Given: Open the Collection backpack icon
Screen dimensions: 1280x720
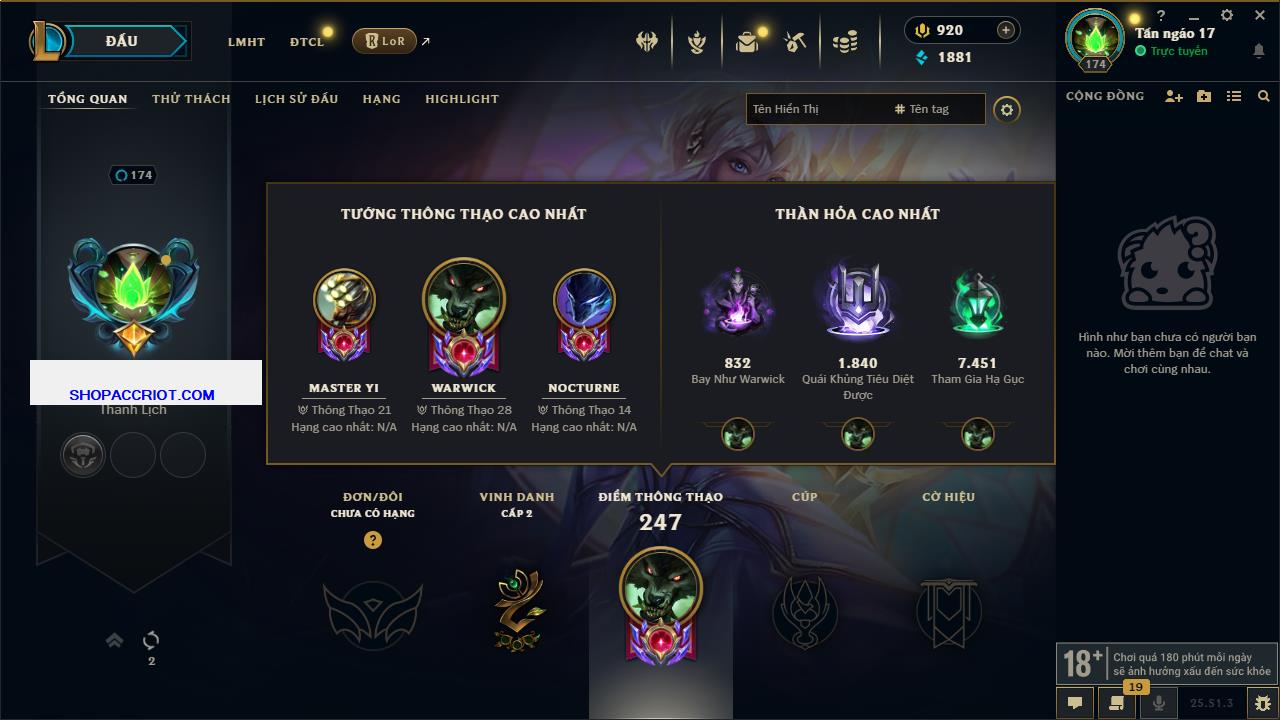Looking at the screenshot, I should [746, 42].
